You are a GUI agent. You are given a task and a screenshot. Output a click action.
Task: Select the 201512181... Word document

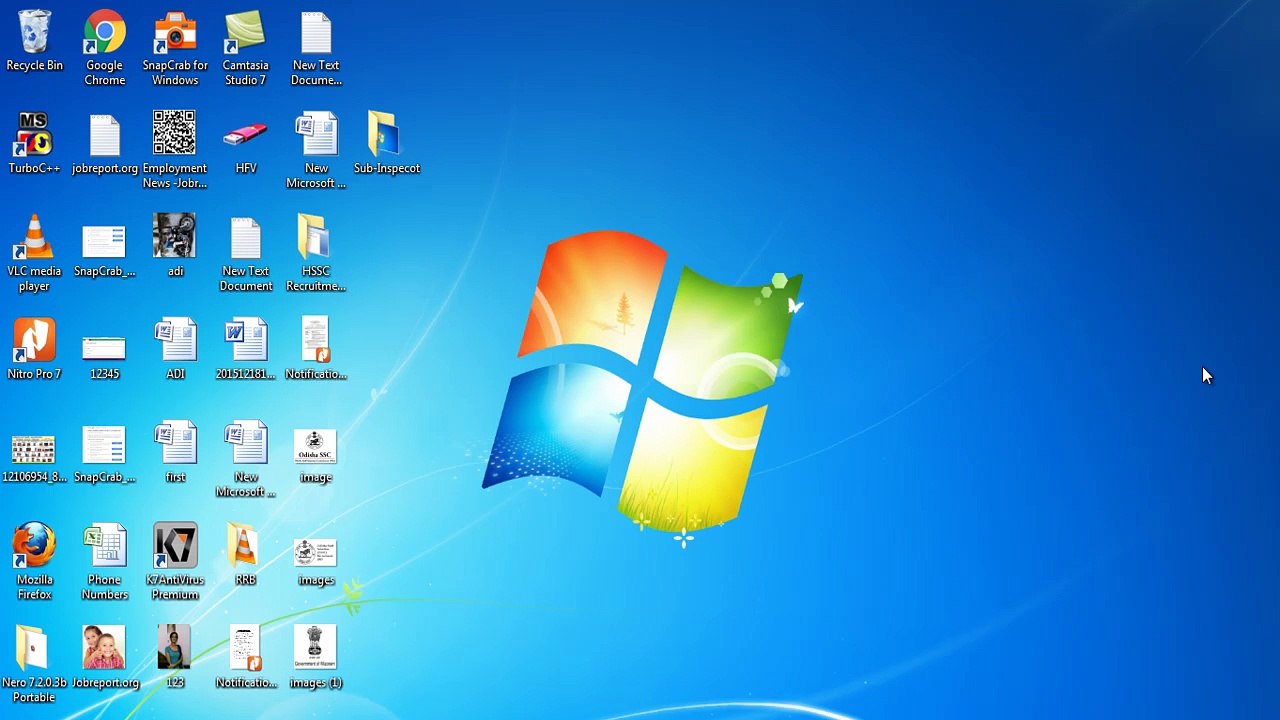[245, 350]
